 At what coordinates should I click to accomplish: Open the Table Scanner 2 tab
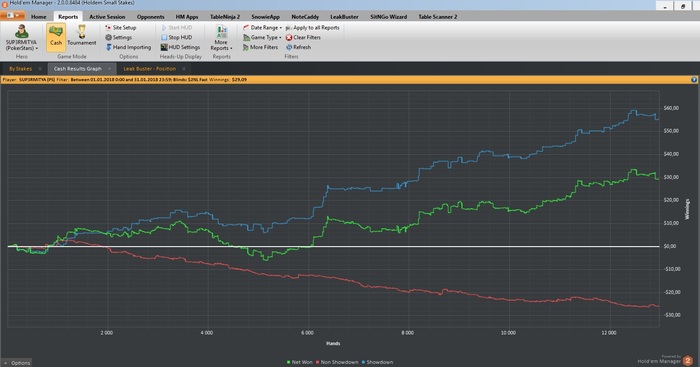pyautogui.click(x=438, y=17)
